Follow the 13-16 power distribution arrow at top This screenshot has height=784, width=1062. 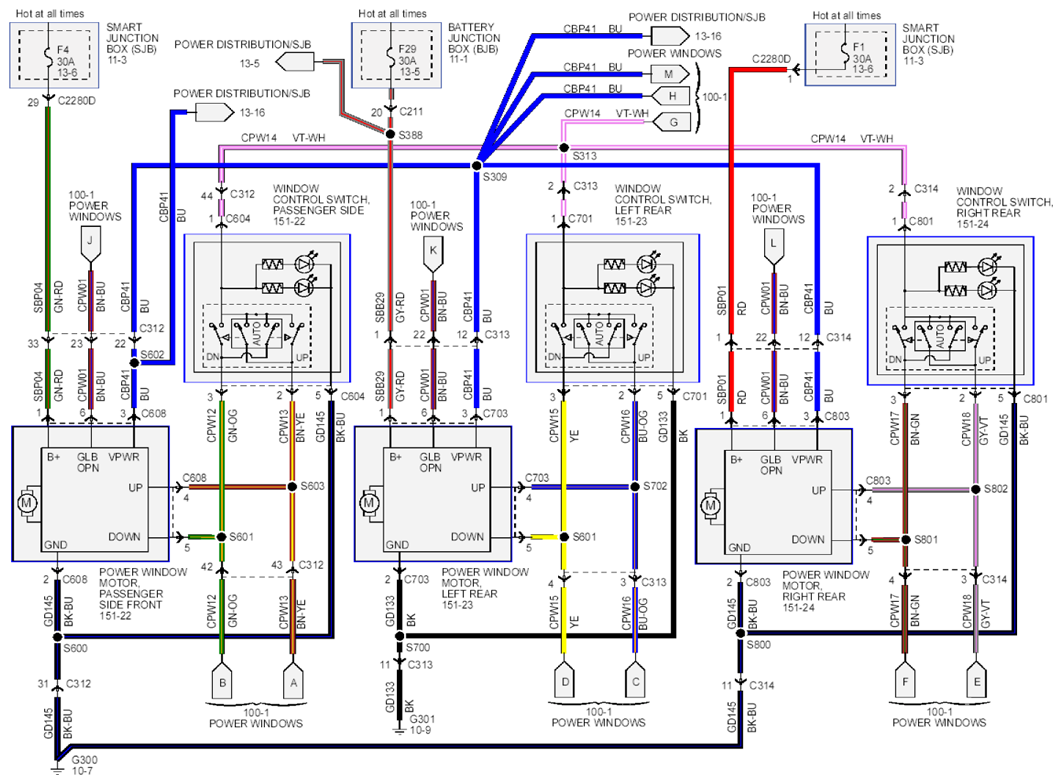click(669, 36)
